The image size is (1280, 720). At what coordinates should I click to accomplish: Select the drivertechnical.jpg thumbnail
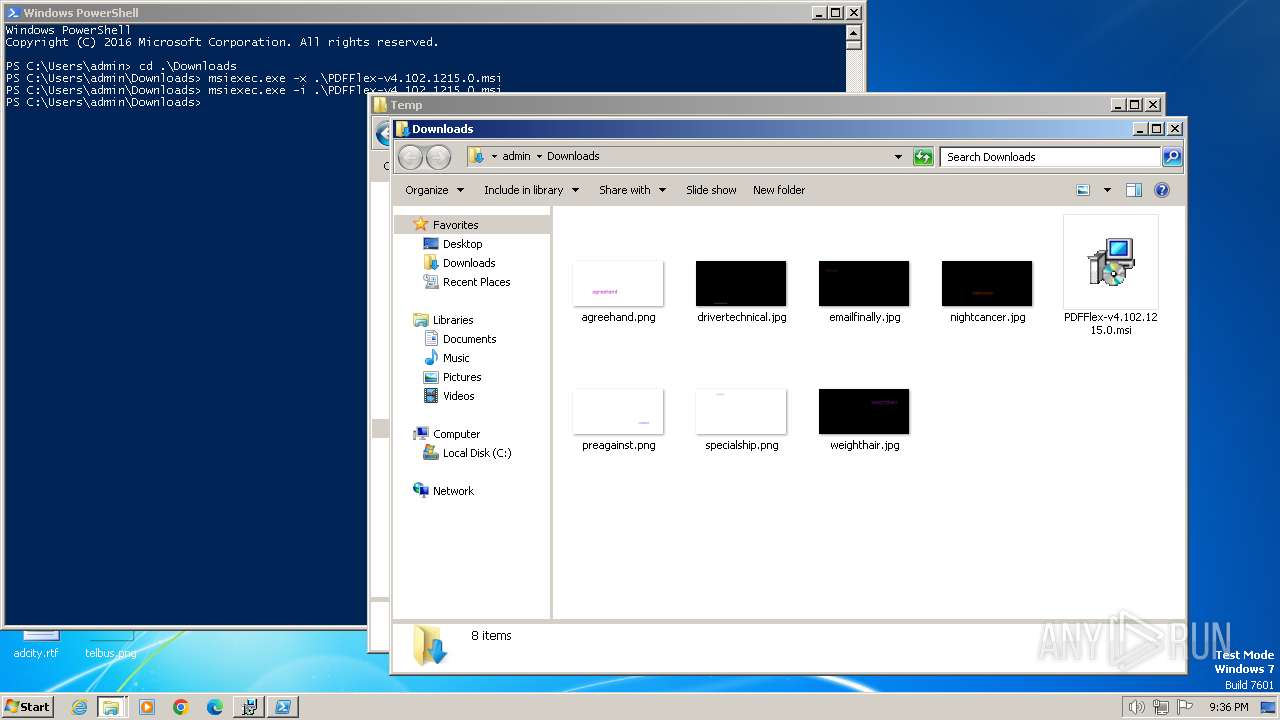coord(741,284)
